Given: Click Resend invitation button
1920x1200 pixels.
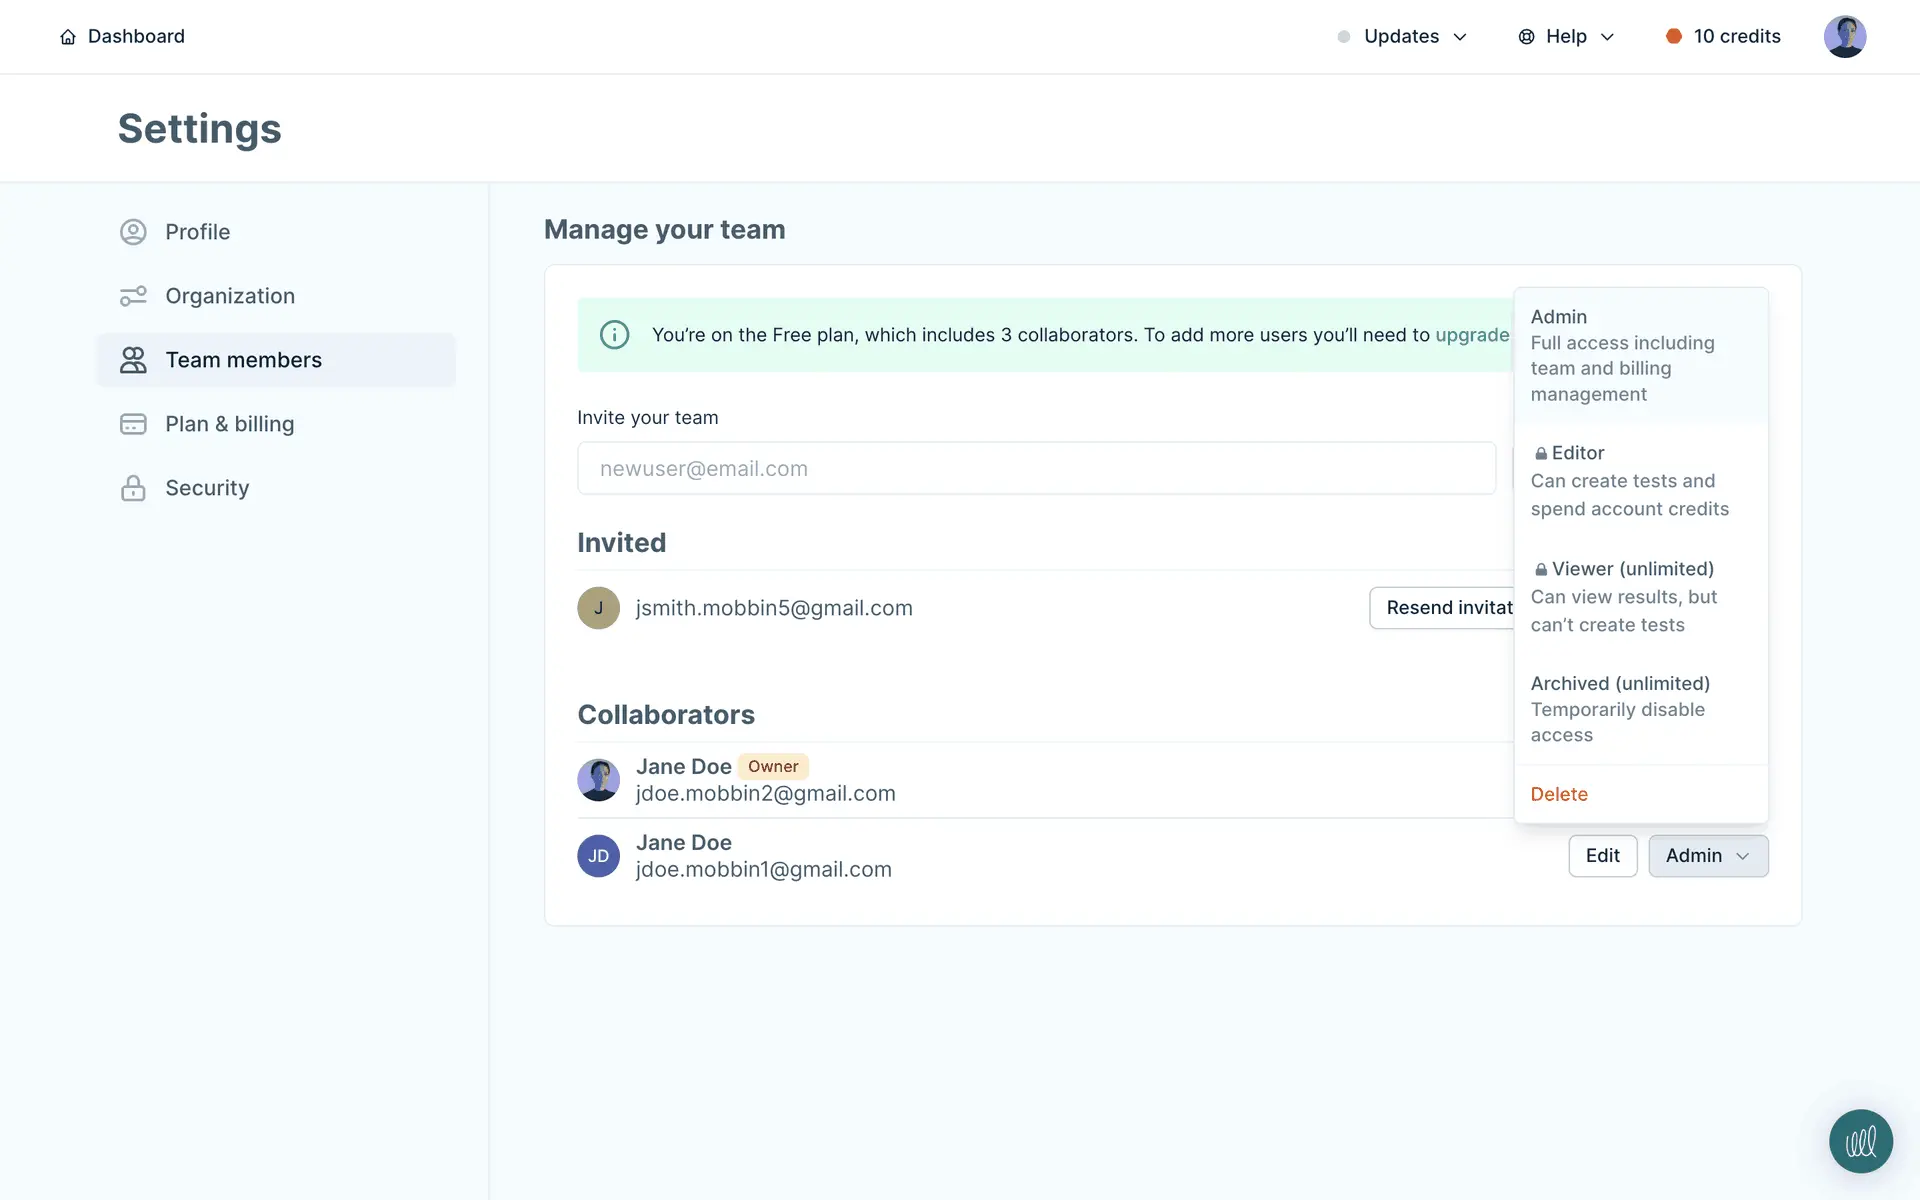Looking at the screenshot, I should [1445, 608].
